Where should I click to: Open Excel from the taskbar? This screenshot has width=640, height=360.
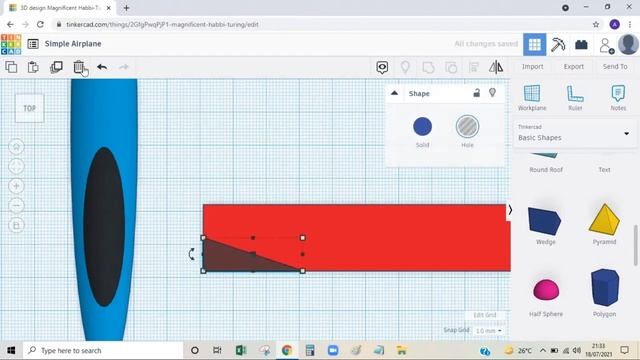point(241,350)
